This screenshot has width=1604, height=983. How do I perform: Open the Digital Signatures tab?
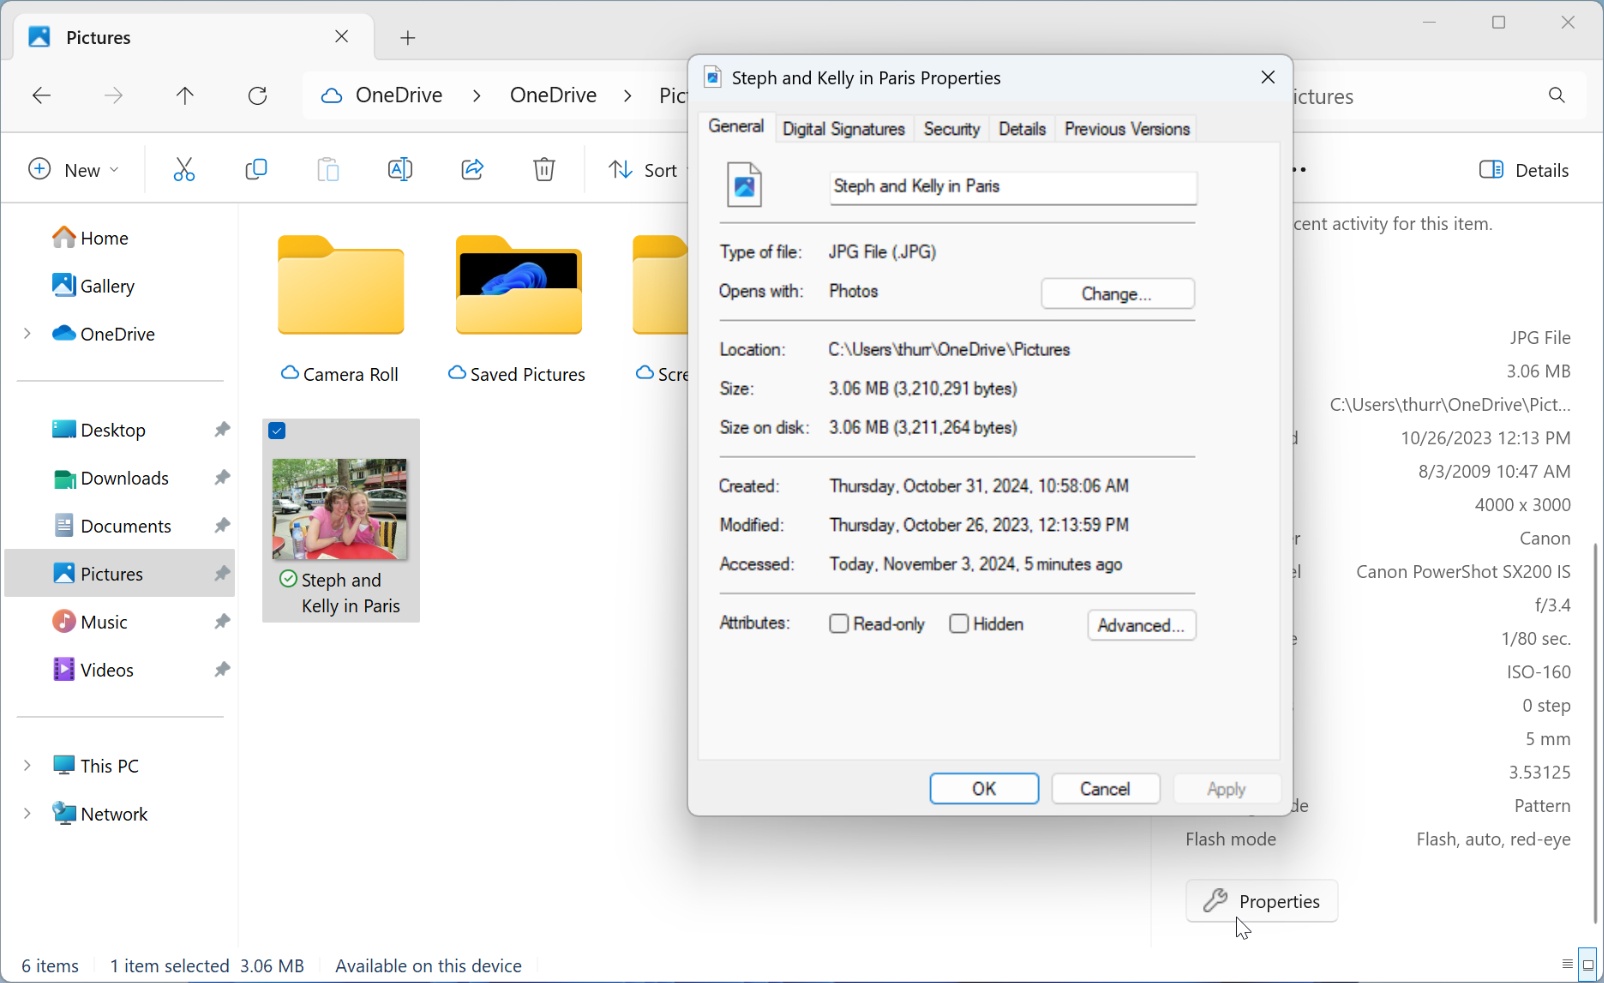(843, 129)
